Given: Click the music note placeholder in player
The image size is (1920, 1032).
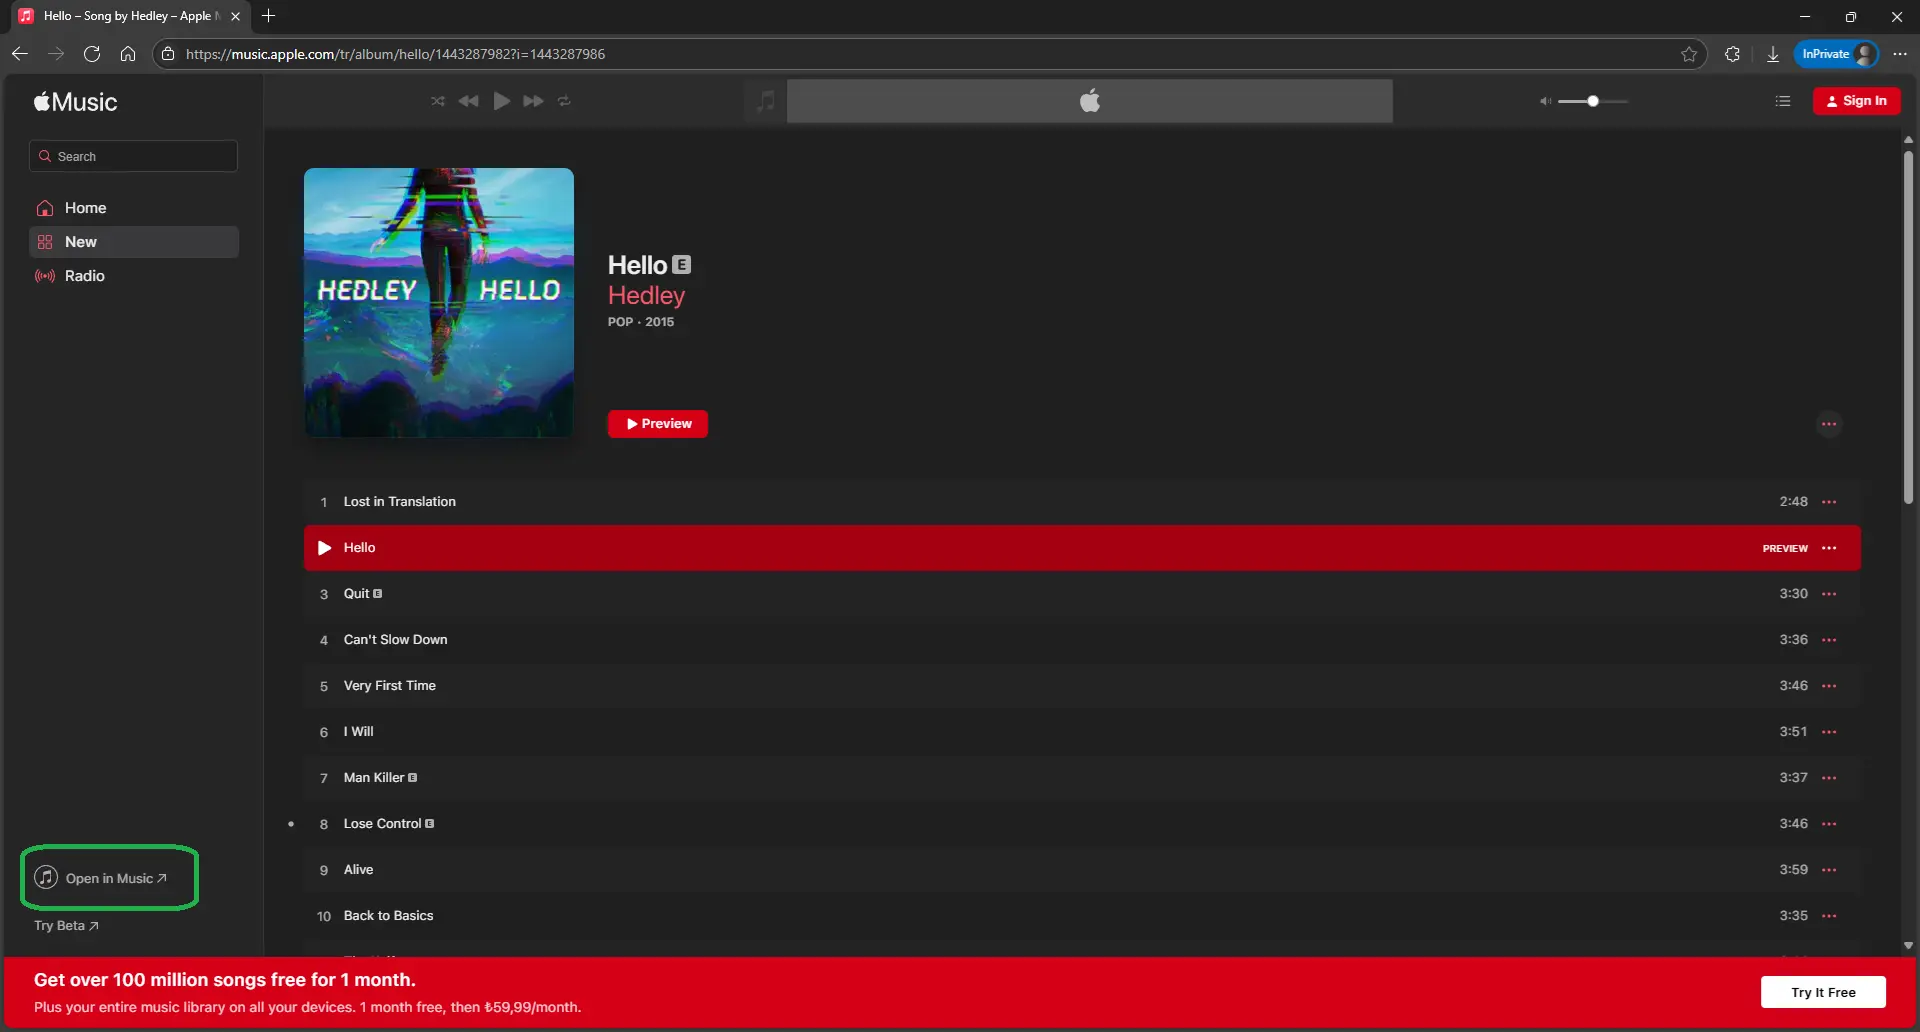Looking at the screenshot, I should click(765, 101).
